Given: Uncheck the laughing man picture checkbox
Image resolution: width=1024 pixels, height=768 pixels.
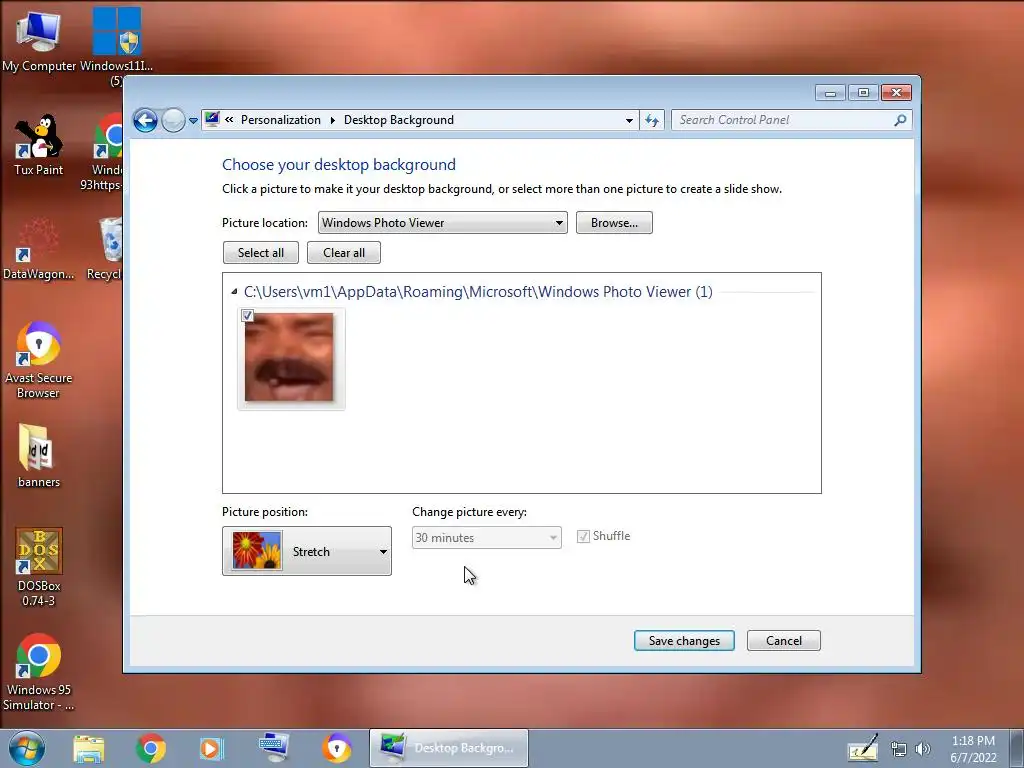Looking at the screenshot, I should pos(248,315).
